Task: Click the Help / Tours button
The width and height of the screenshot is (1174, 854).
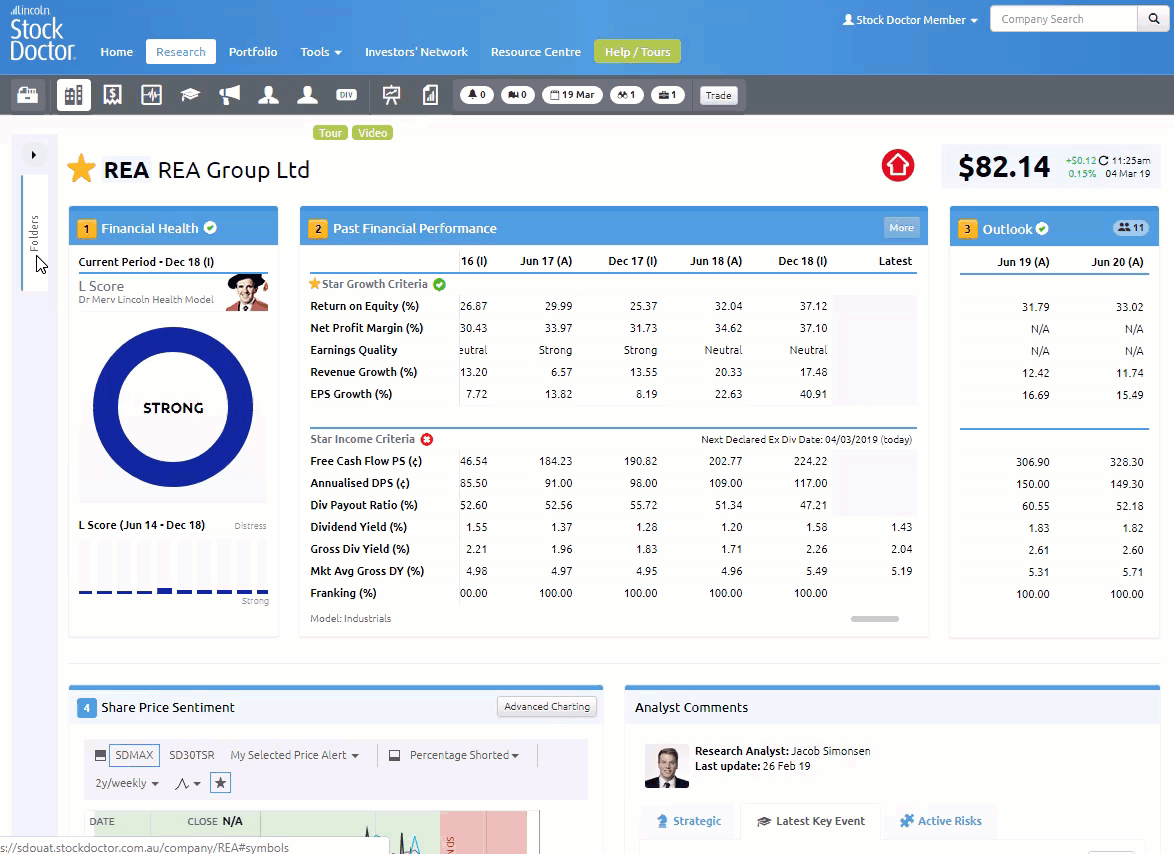Action: click(637, 52)
